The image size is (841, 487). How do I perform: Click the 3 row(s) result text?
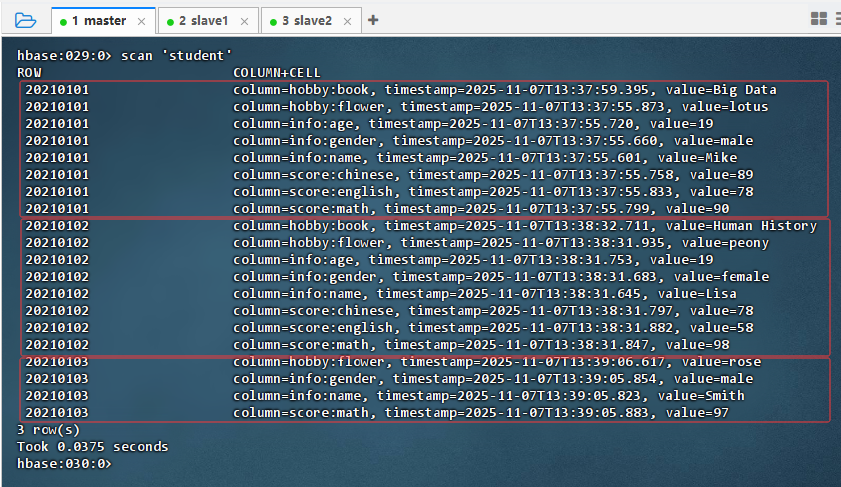coord(48,430)
